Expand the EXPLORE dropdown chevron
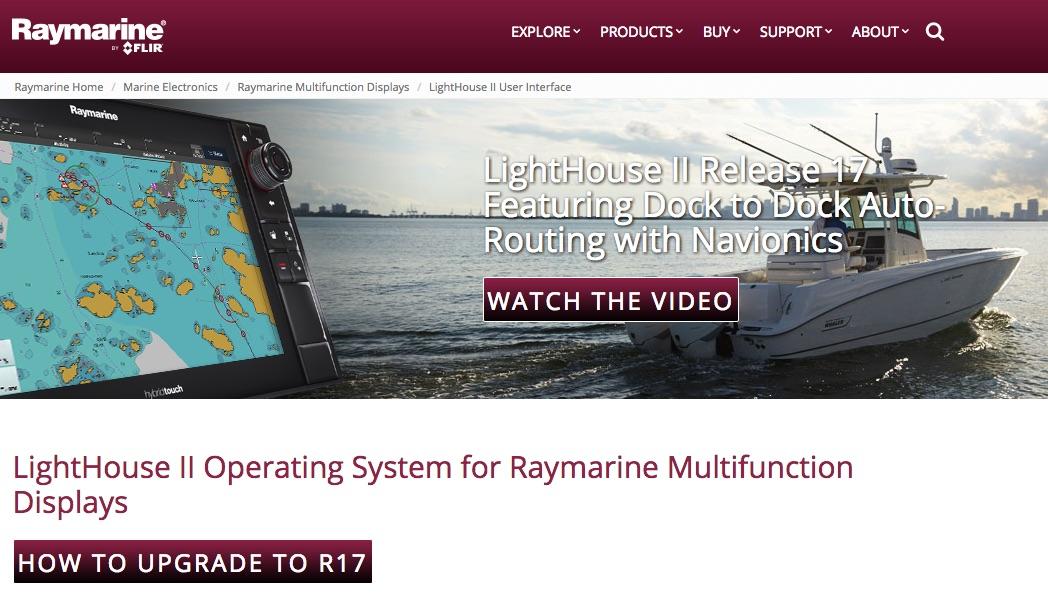The width and height of the screenshot is (1048, 608). tap(577, 31)
